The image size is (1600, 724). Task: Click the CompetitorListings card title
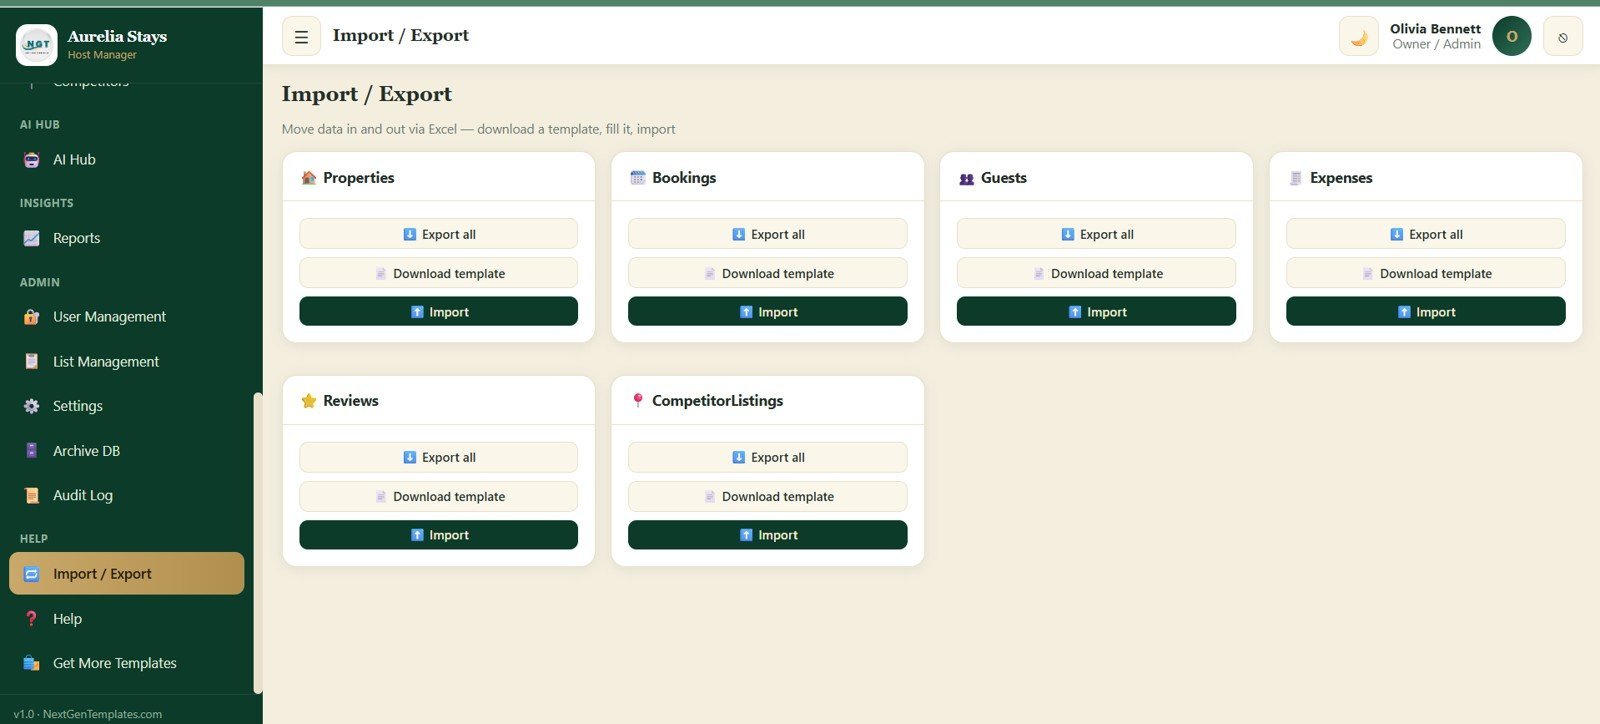click(717, 401)
